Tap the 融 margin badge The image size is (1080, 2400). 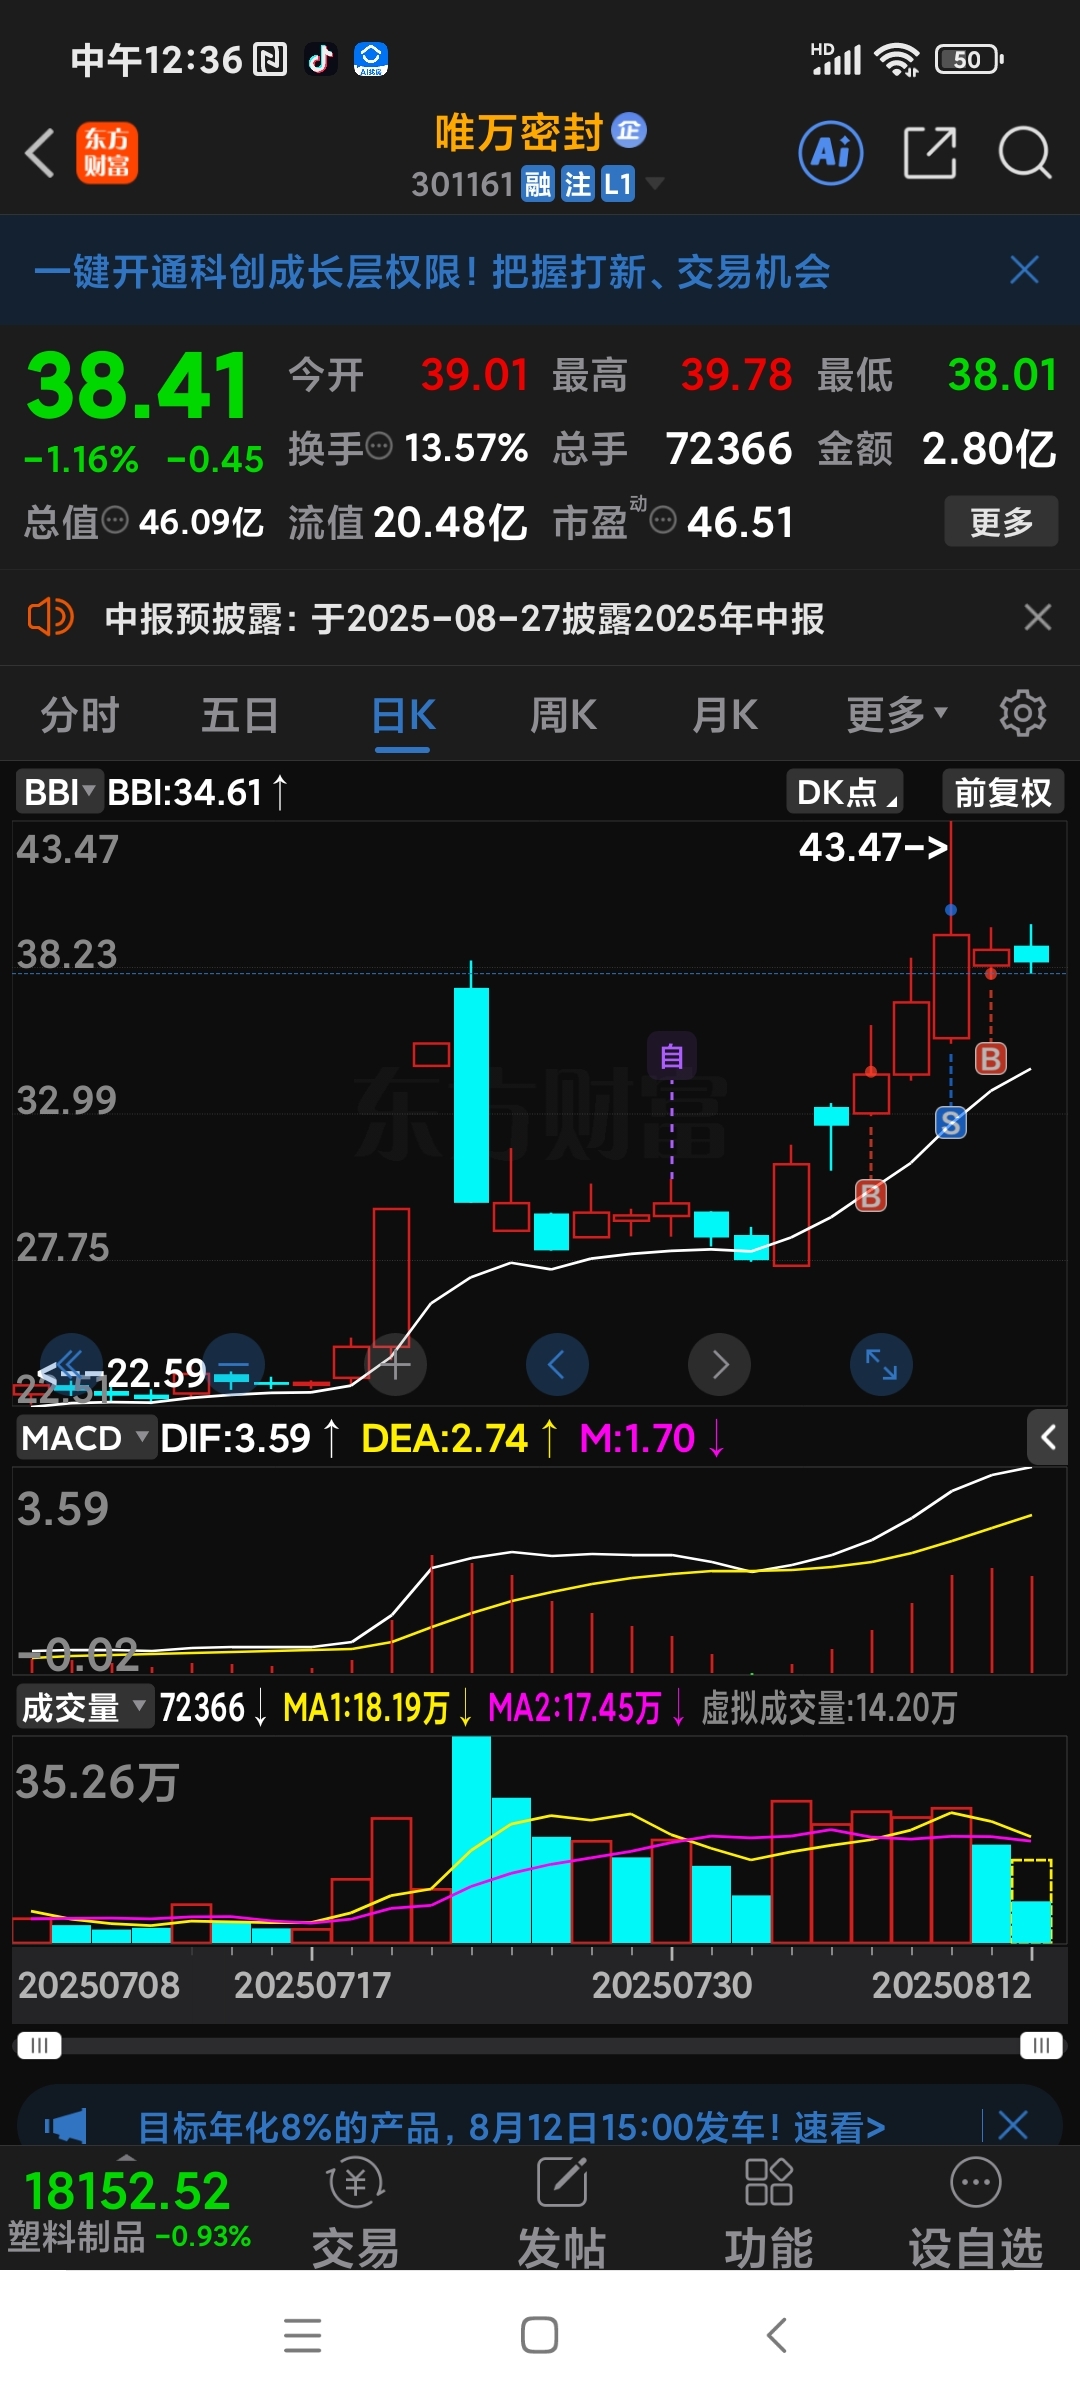[539, 184]
